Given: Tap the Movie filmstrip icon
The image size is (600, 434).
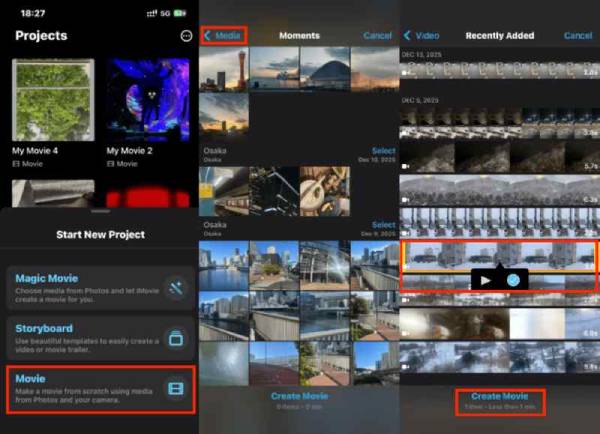Looking at the screenshot, I should pos(176,389).
